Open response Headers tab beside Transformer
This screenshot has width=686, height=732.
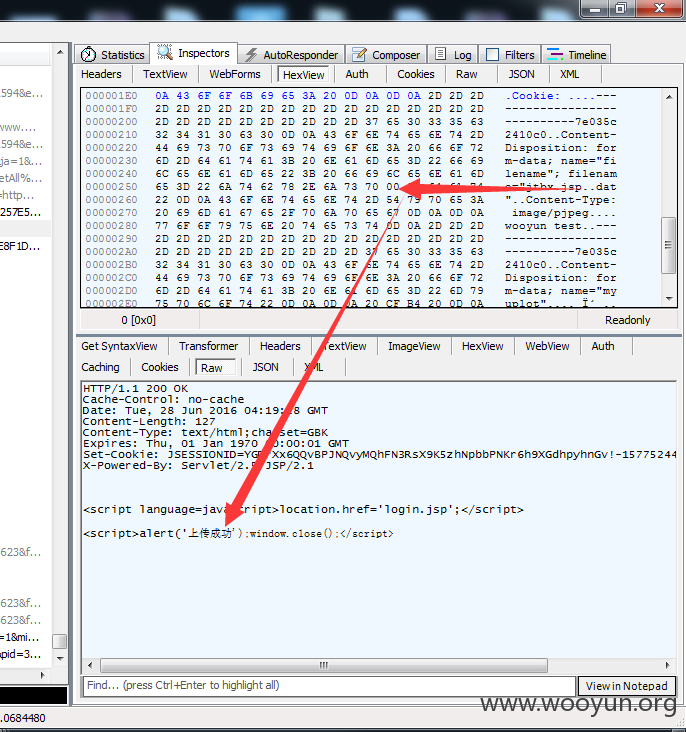(280, 346)
